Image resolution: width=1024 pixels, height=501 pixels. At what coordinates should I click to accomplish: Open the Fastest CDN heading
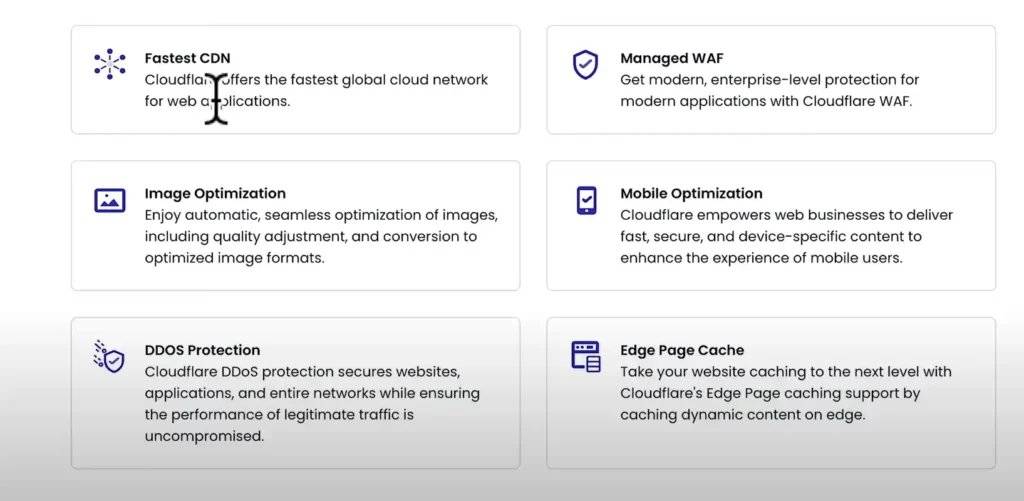[187, 58]
